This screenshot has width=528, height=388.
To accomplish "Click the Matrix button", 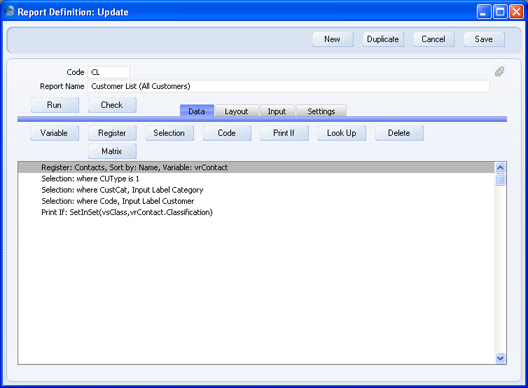I will tap(112, 151).
